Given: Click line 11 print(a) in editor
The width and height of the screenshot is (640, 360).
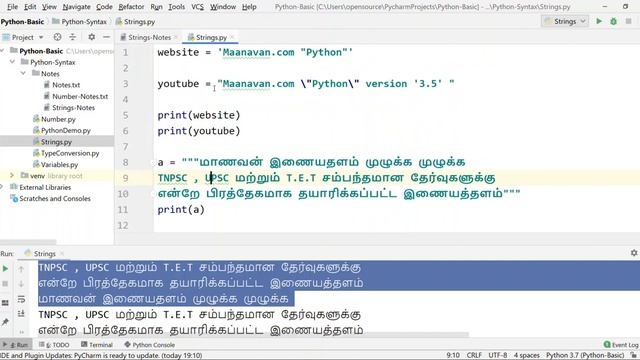Looking at the screenshot, I should (181, 209).
